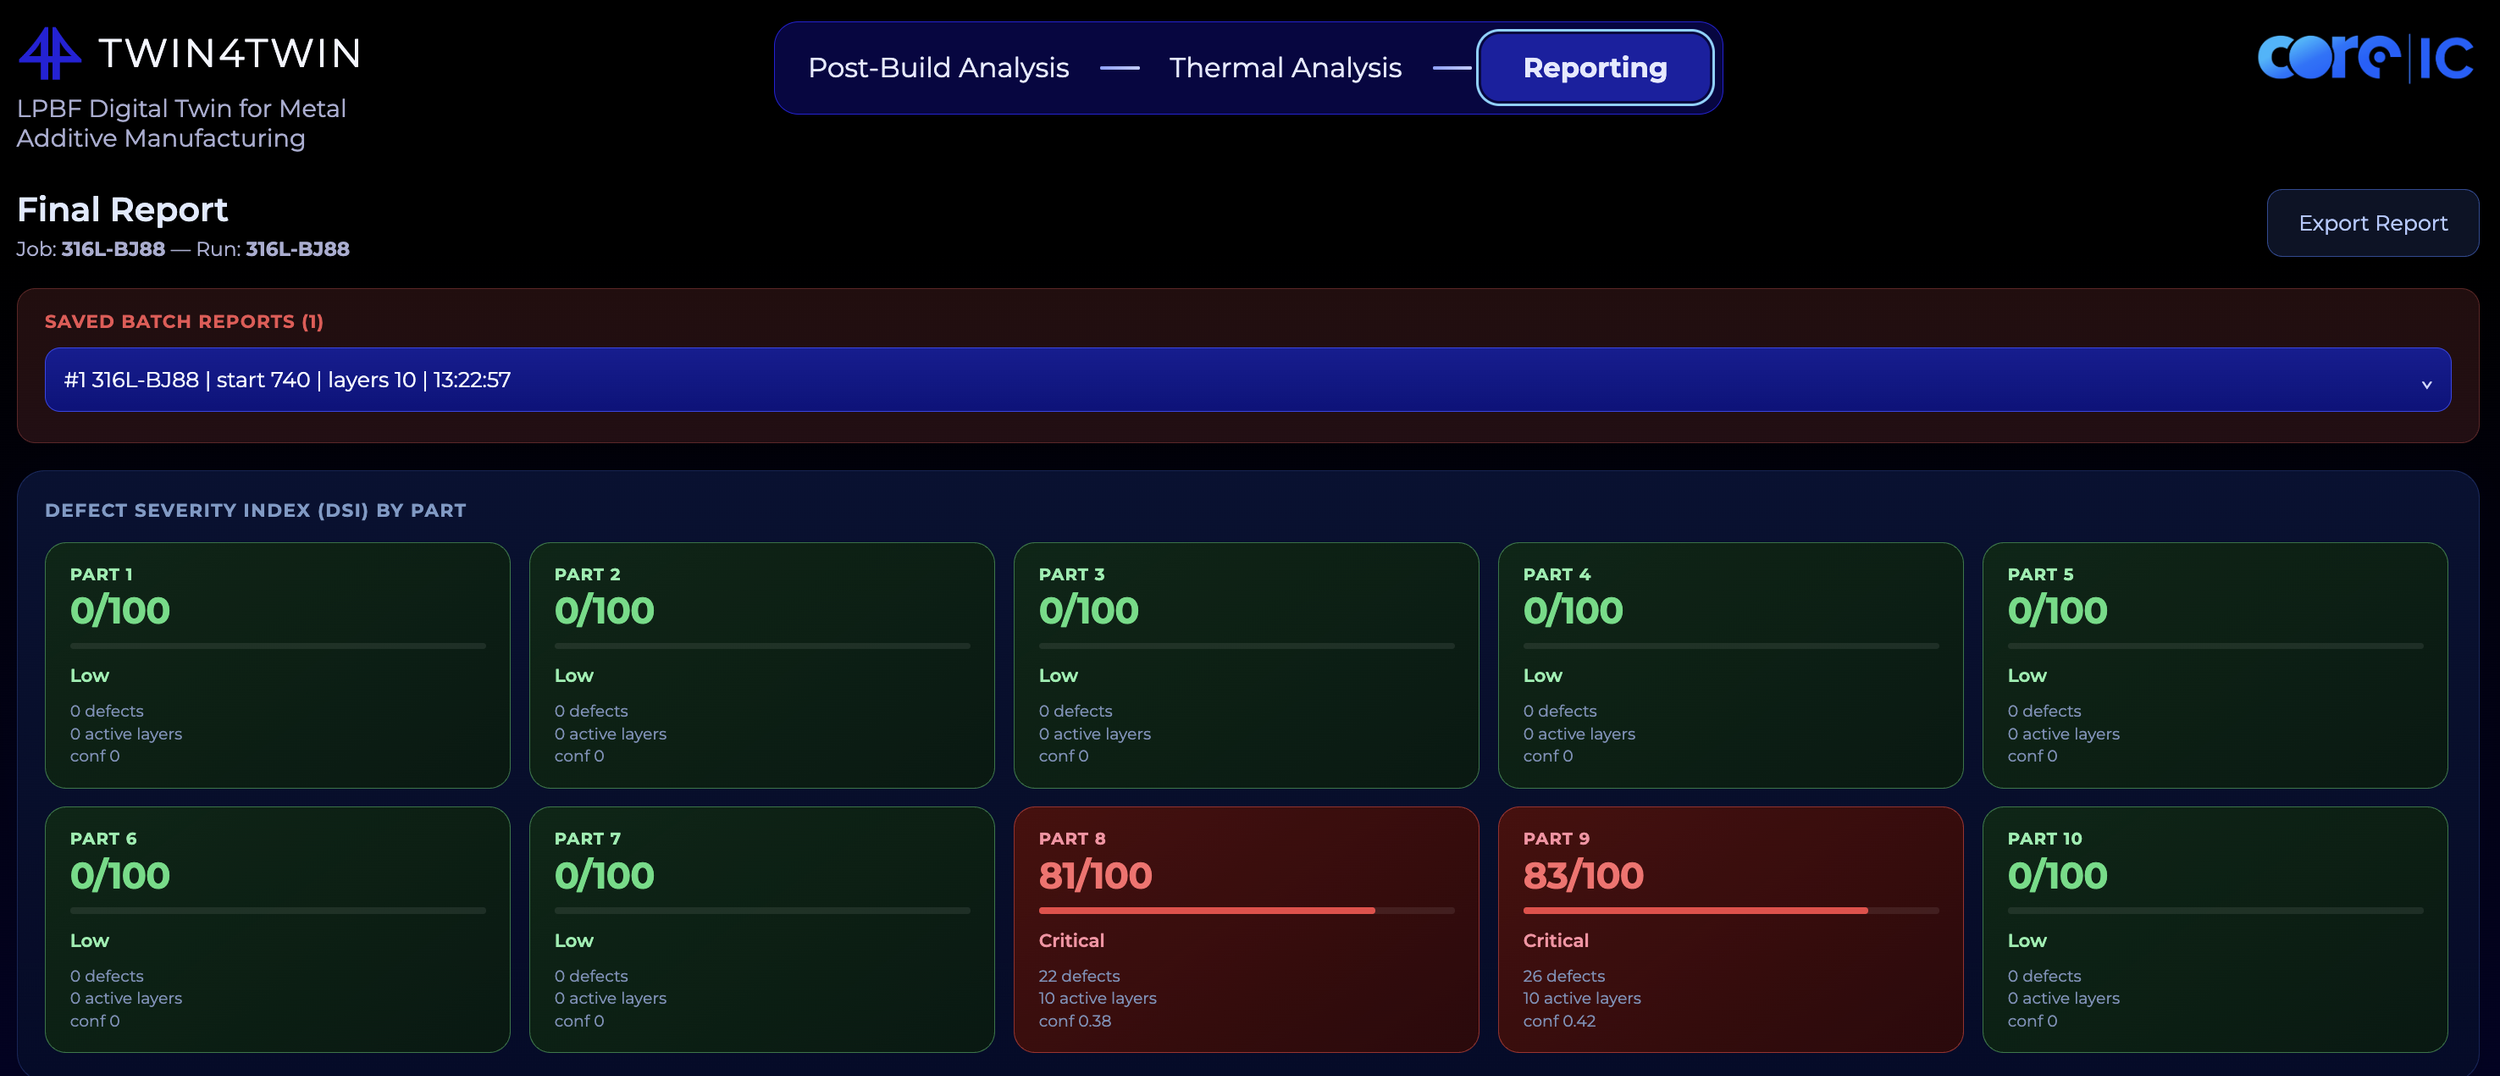Click Part 3 severity progress bar
Viewport: 2500px width, 1076px height.
coord(1246,646)
